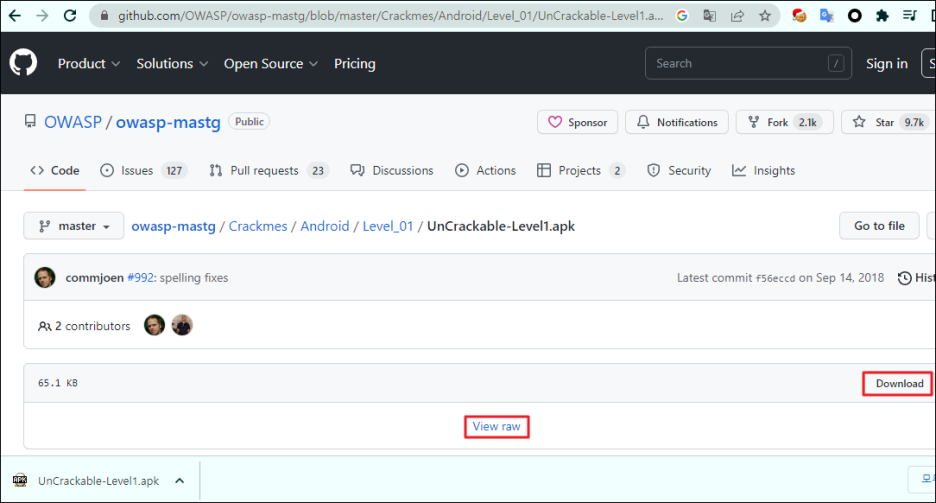Open pull request #992 link
This screenshot has width=936, height=503.
(140, 277)
